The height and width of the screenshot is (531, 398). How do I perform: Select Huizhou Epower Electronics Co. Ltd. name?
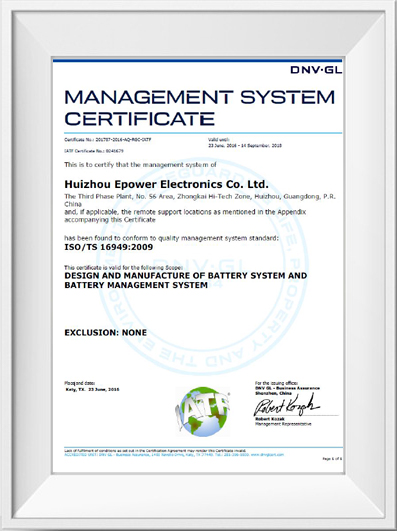(x=166, y=185)
